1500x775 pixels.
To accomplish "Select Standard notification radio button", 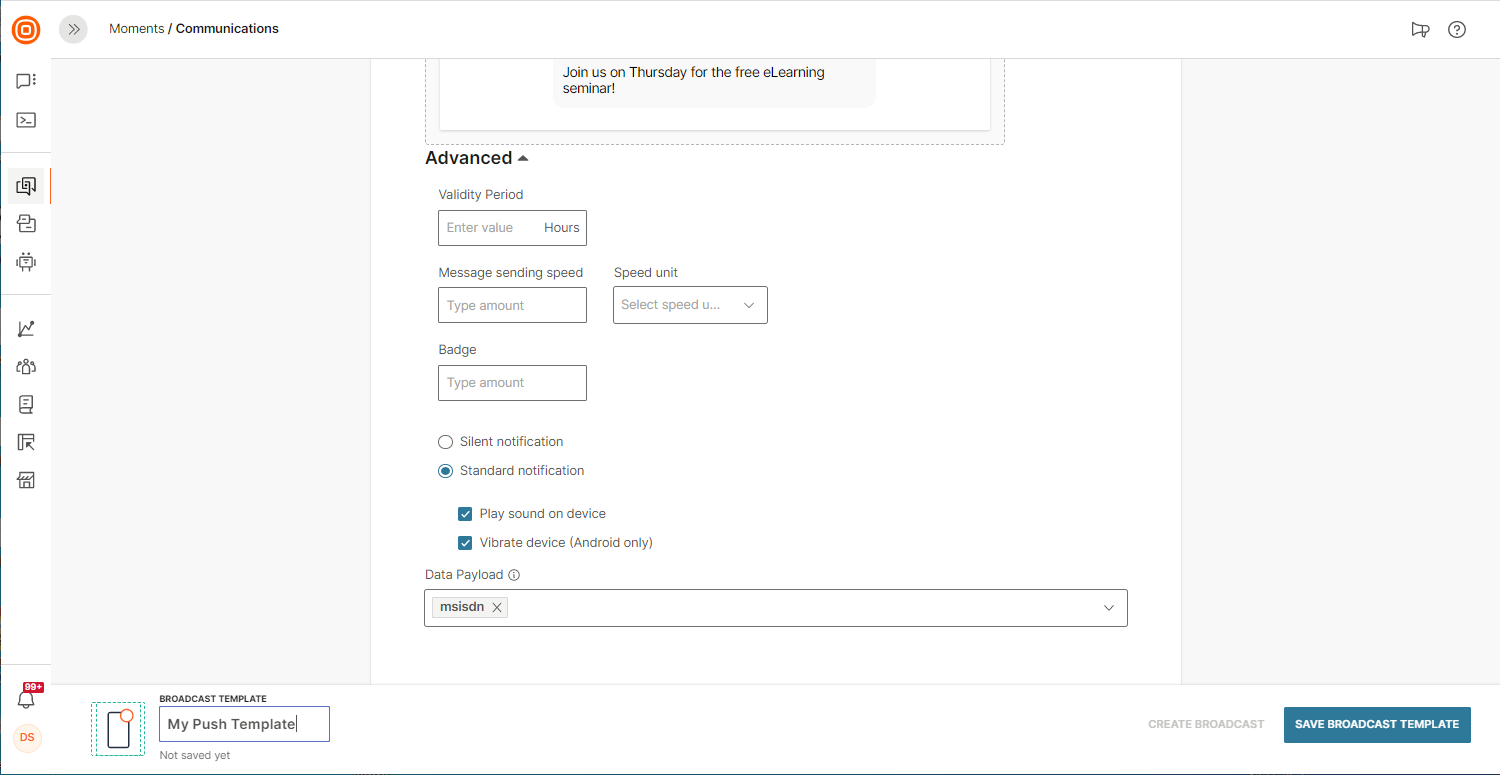I will coord(446,471).
